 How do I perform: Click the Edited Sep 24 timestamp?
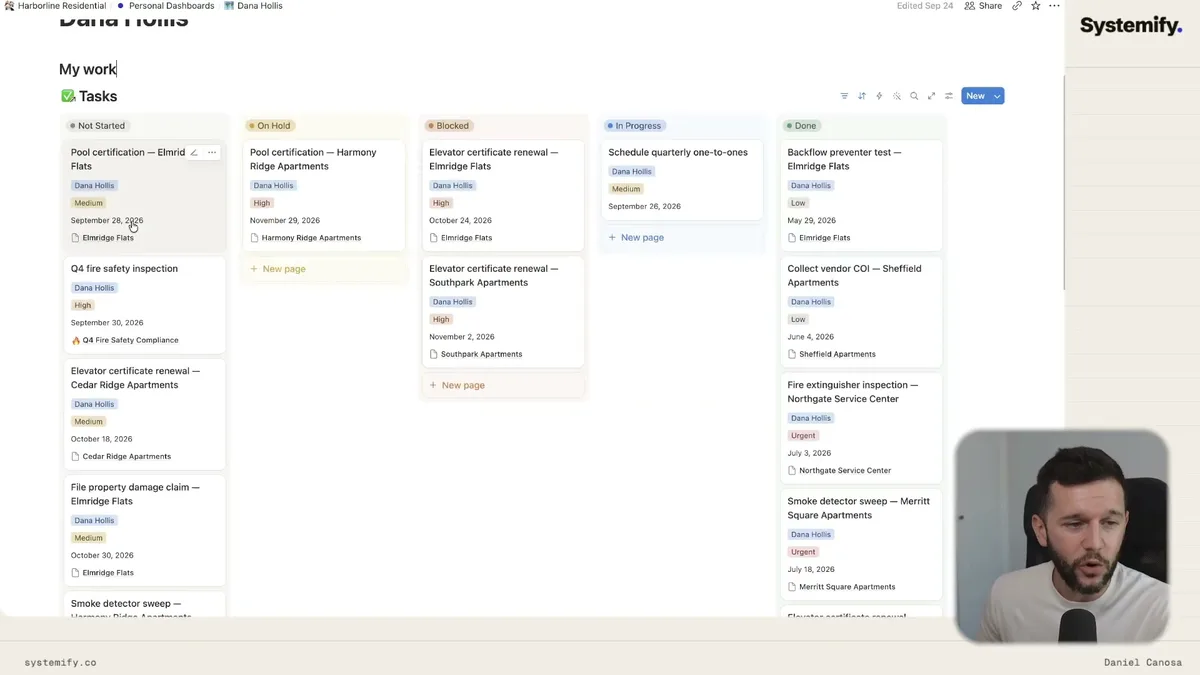[x=925, y=6]
